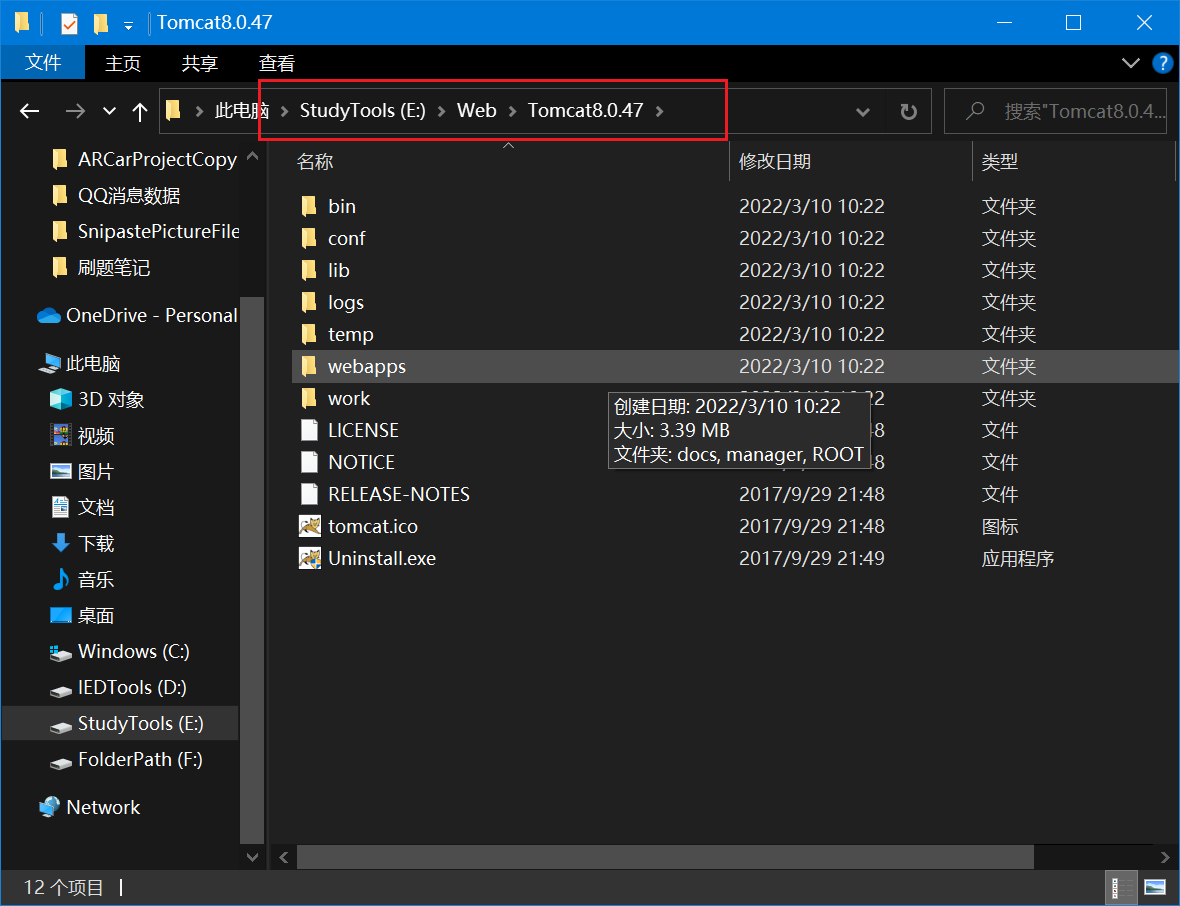Viewport: 1180px width, 906px height.
Task: Go up one folder level
Action: [x=139, y=111]
